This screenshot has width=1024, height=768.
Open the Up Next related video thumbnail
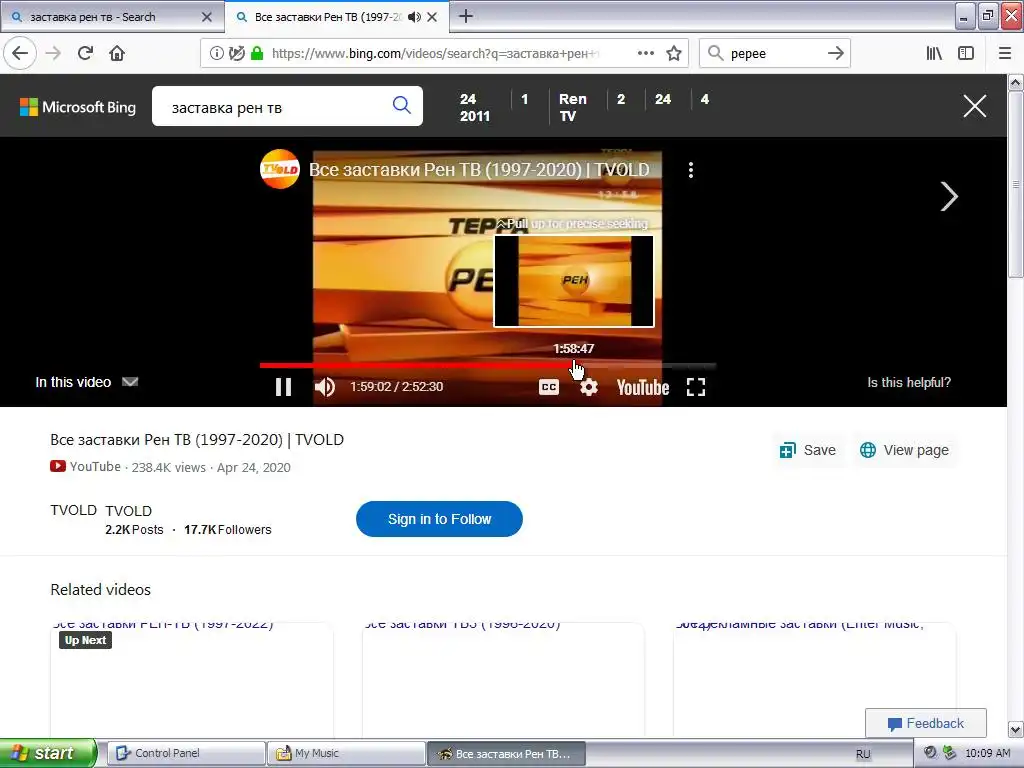point(191,679)
